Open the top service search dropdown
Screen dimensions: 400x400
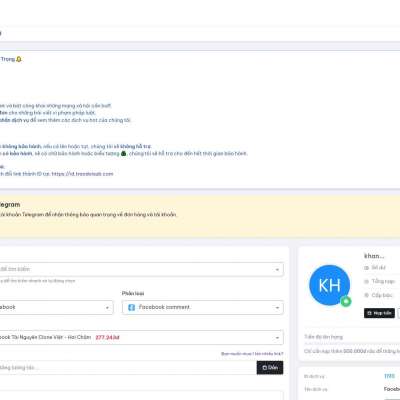tap(142, 269)
